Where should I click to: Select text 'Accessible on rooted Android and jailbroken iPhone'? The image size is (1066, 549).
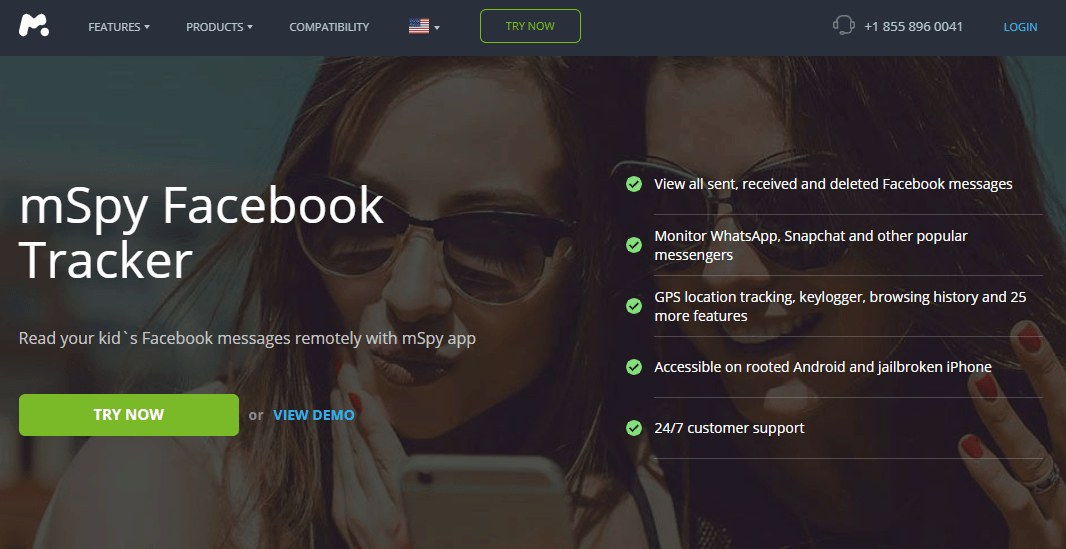pos(823,367)
